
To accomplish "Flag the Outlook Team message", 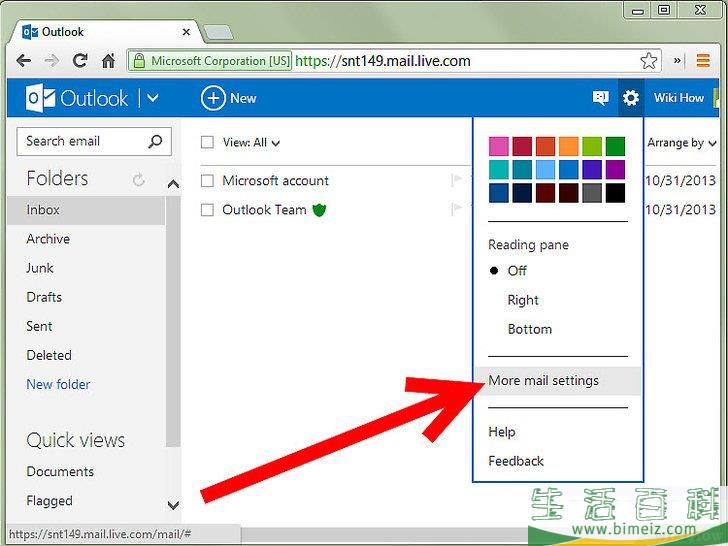I will (456, 209).
